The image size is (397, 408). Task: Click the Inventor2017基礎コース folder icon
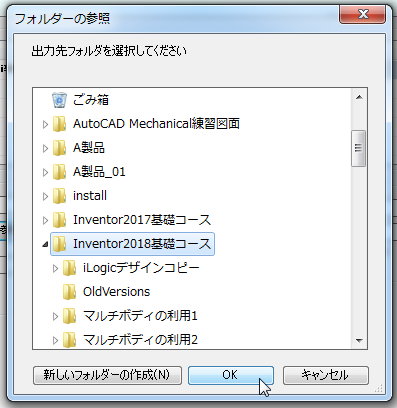[60, 220]
